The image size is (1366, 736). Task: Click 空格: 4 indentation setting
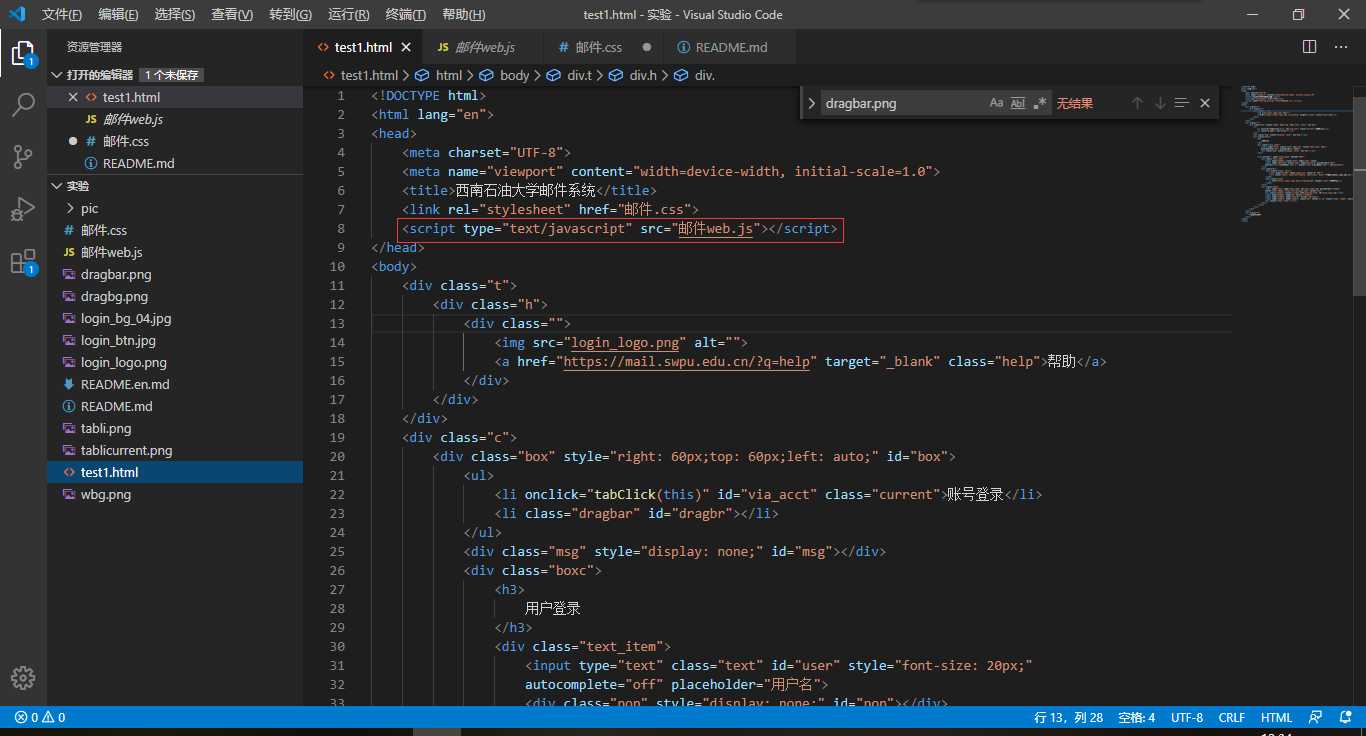click(1136, 717)
